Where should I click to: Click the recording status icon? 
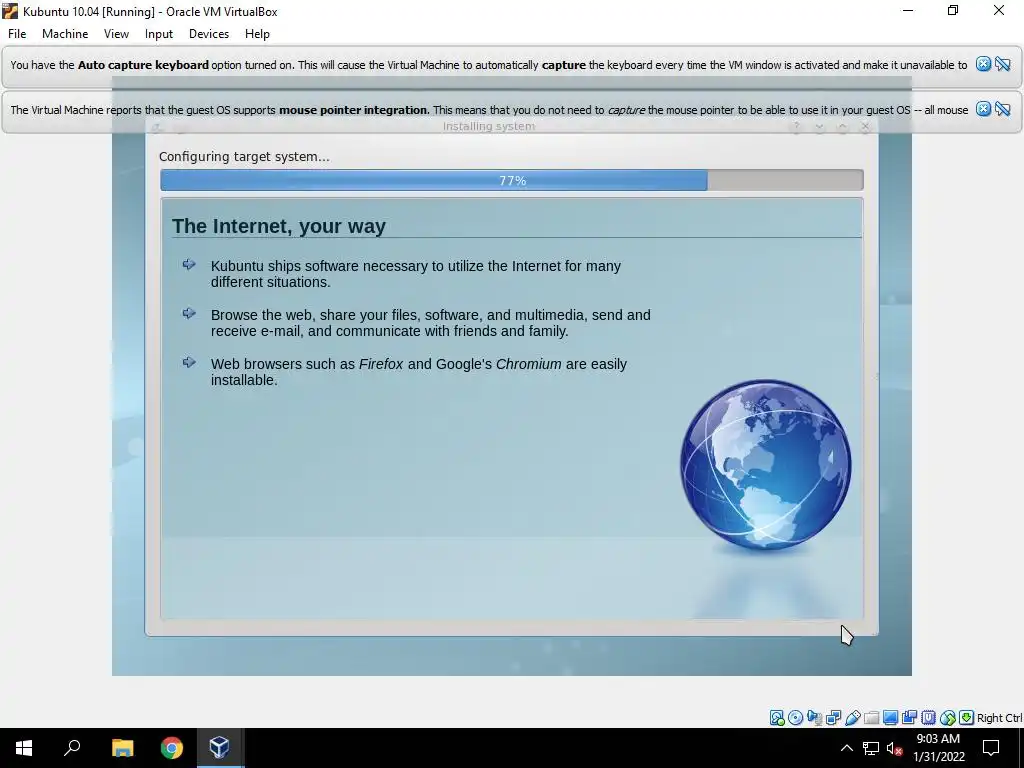(x=909, y=718)
